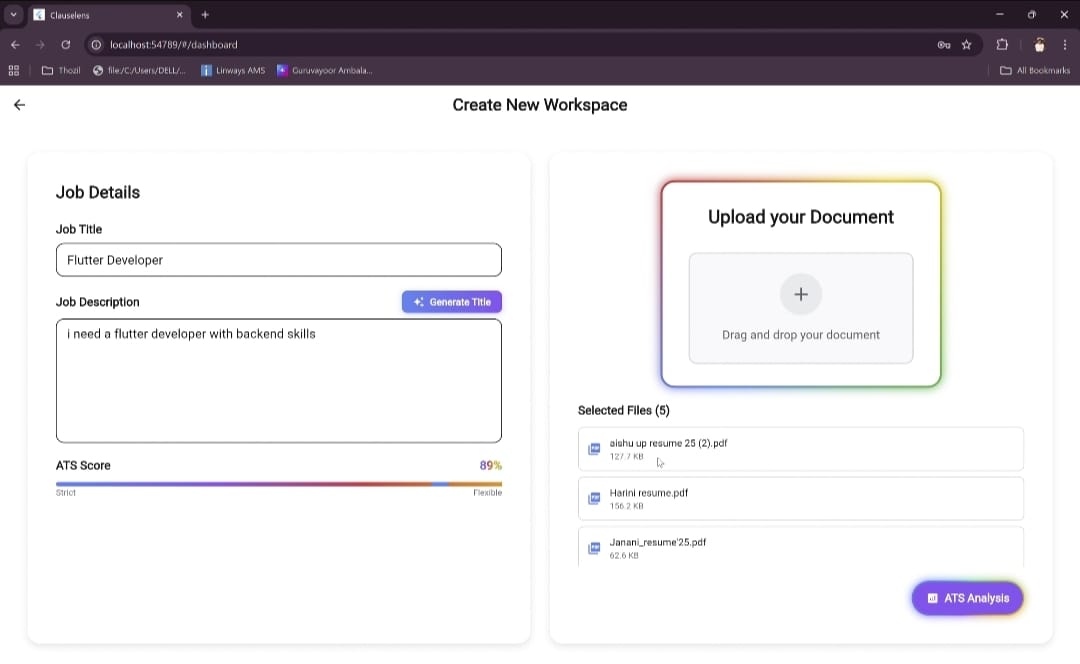Click the plus icon to upload document
The image size is (1080, 664).
(800, 294)
